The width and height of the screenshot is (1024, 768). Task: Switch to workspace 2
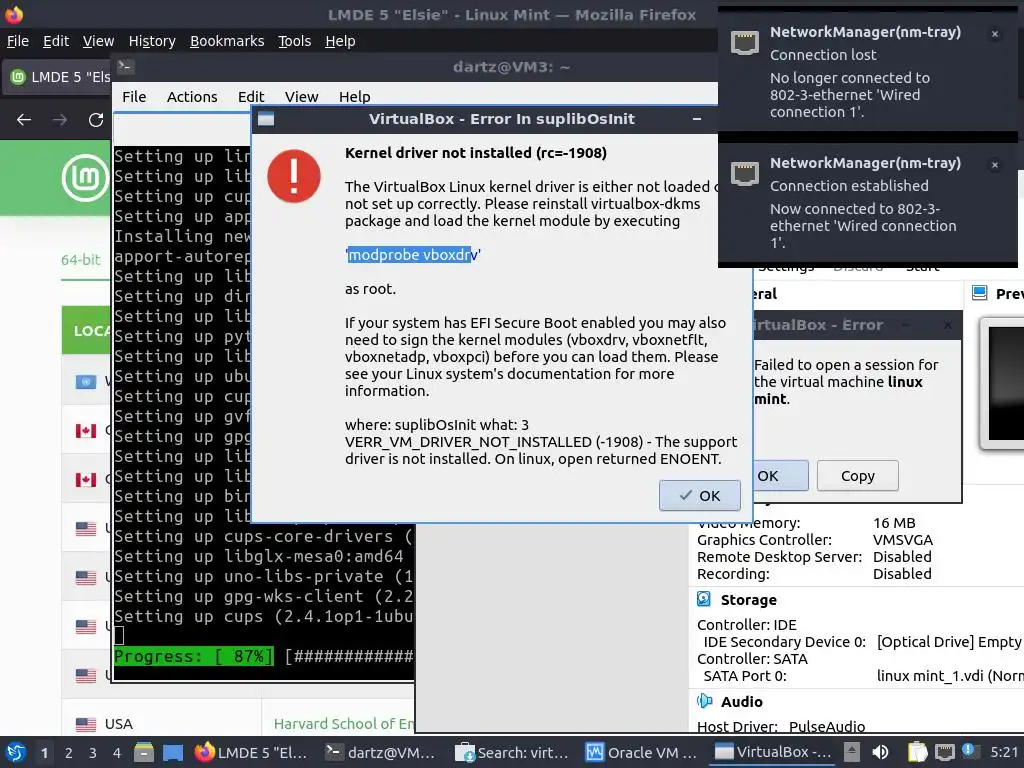pos(69,753)
